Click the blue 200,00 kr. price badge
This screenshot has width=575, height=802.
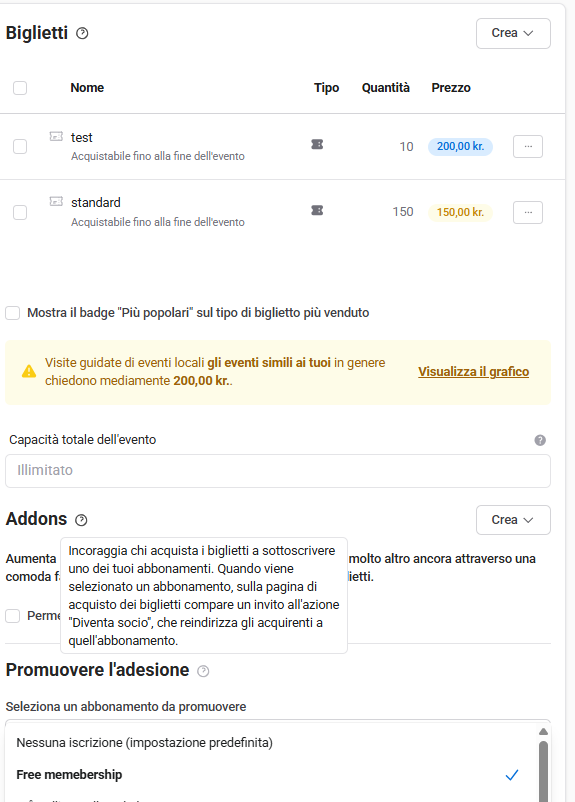click(460, 147)
